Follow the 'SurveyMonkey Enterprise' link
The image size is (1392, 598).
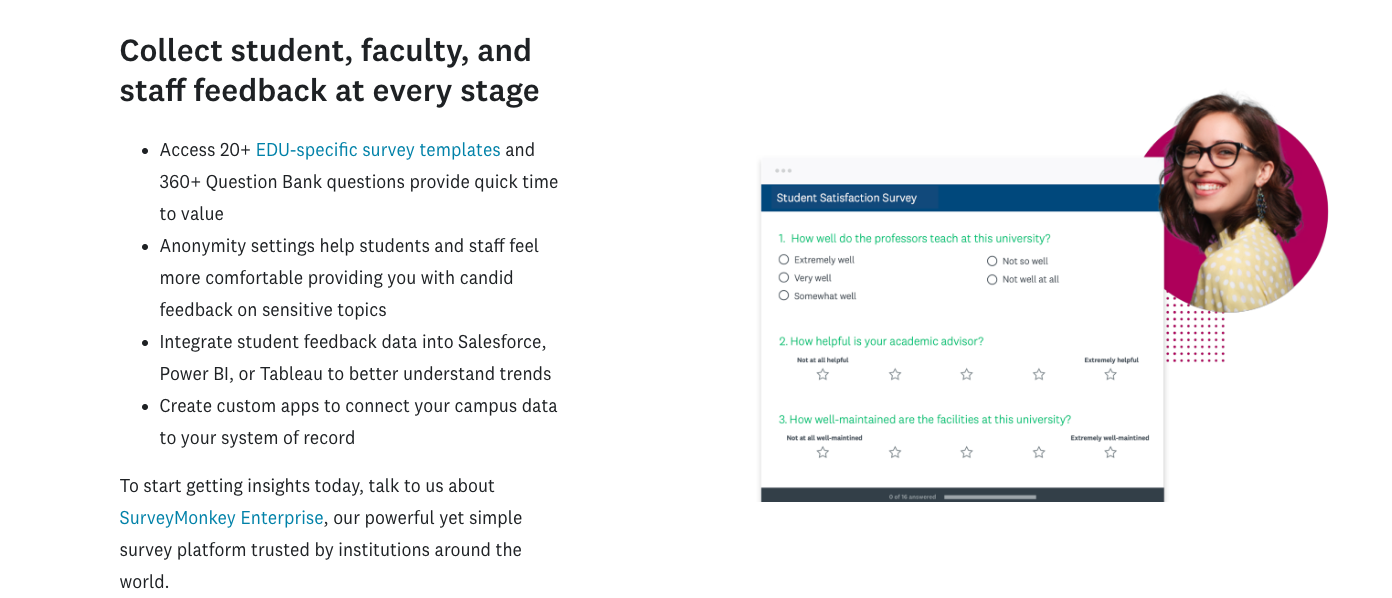click(x=221, y=518)
